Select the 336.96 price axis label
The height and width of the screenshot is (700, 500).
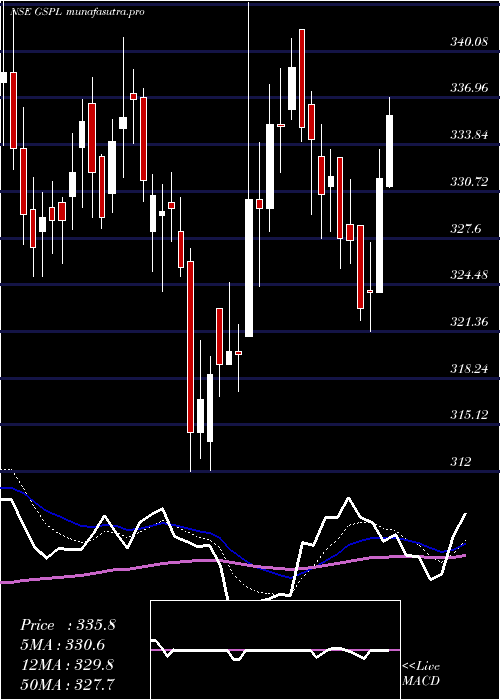pyautogui.click(x=469, y=88)
